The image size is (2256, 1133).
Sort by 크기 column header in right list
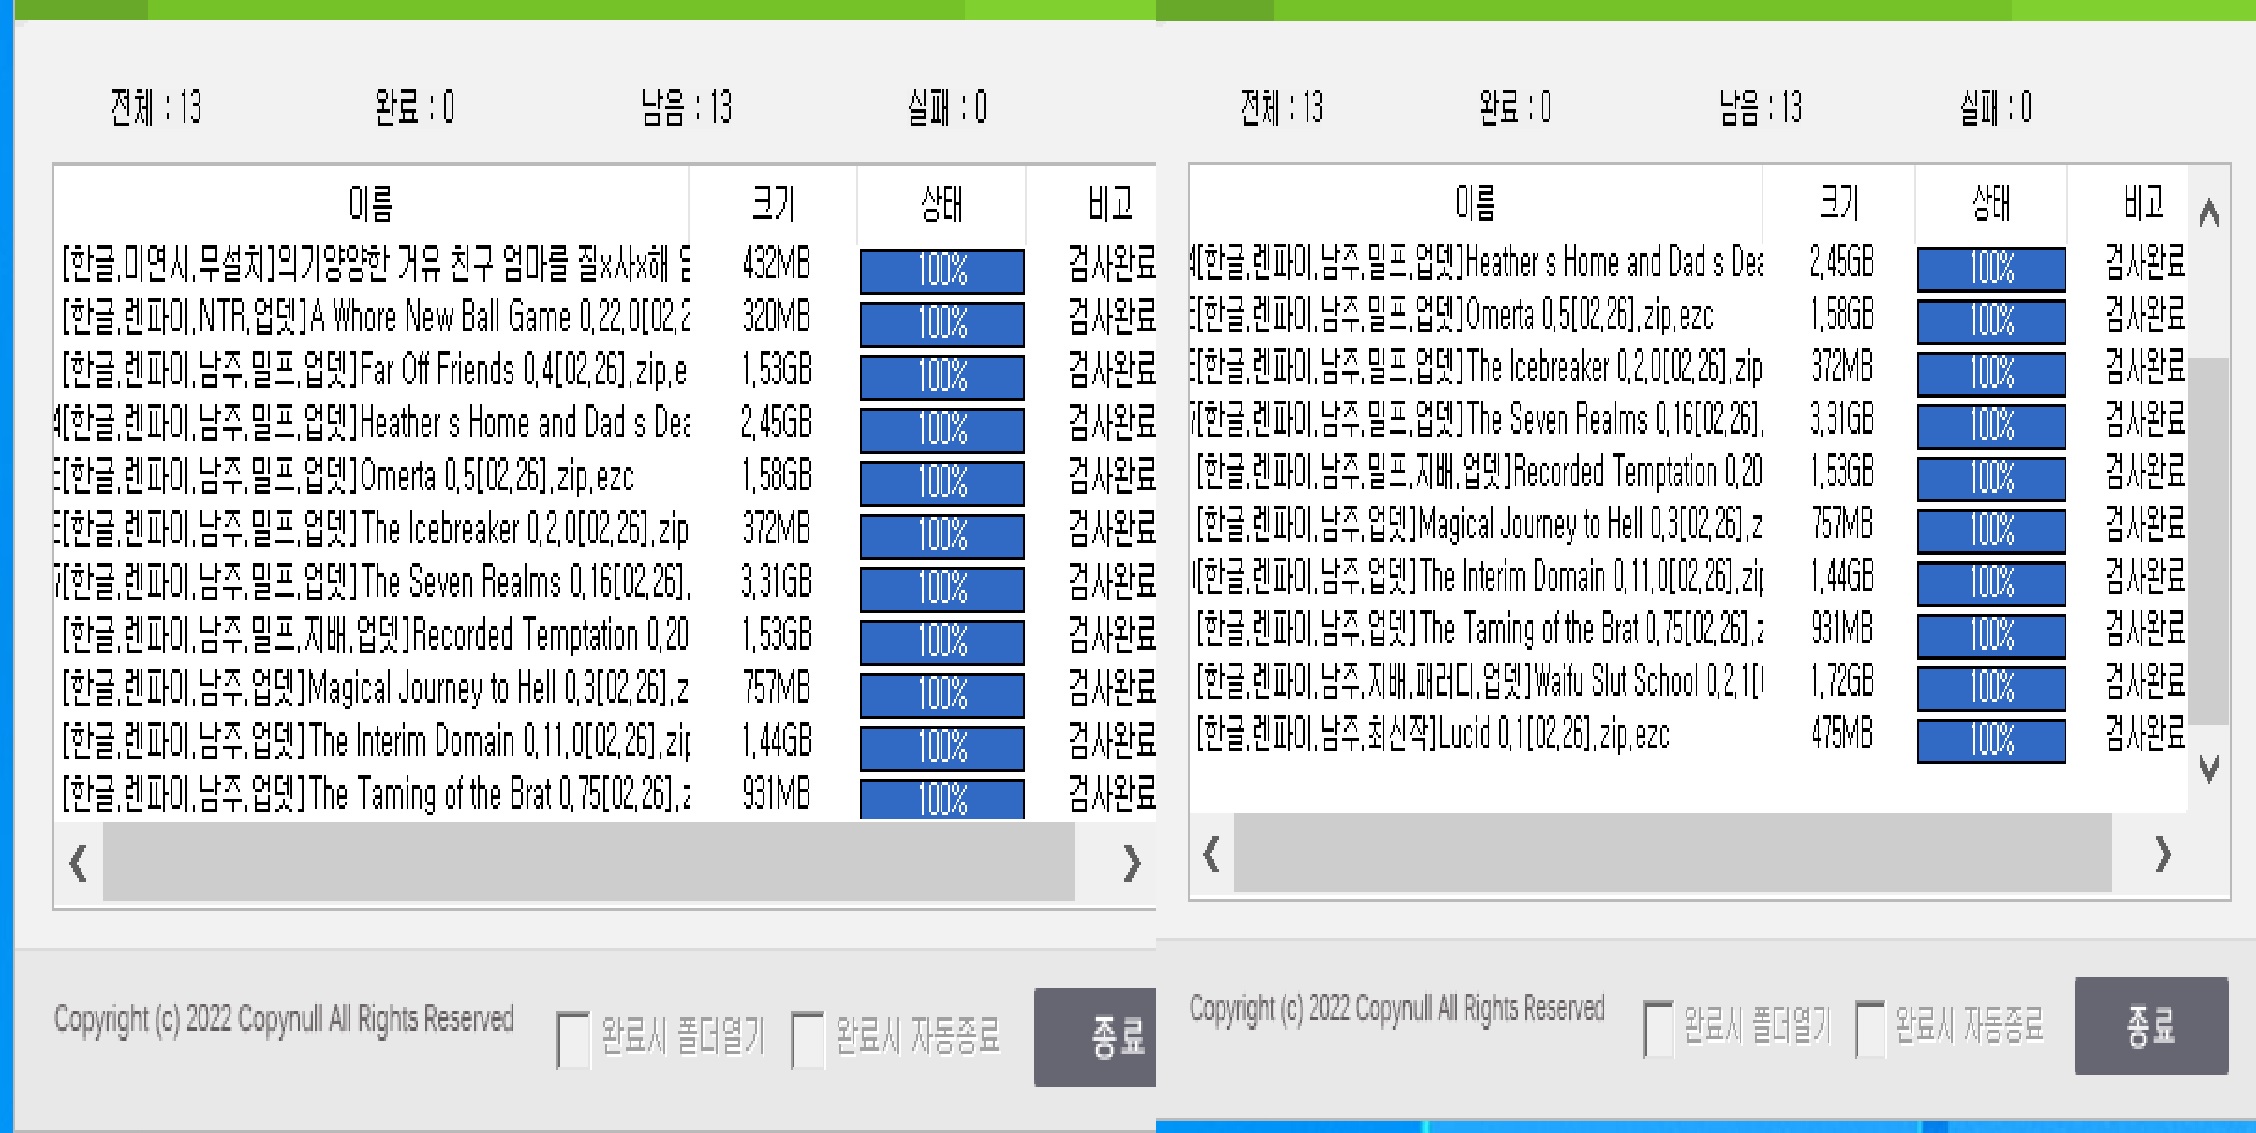pyautogui.click(x=1838, y=203)
